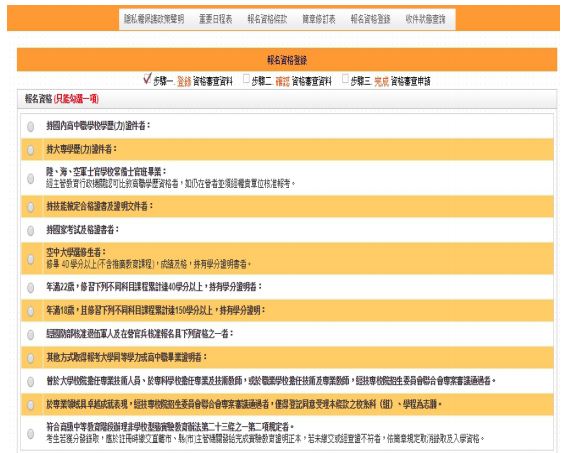Image resolution: width=565 pixels, height=453 pixels.
Task: Pick the 於專業領域具卓越成就表現 radio button
Action: [31, 405]
